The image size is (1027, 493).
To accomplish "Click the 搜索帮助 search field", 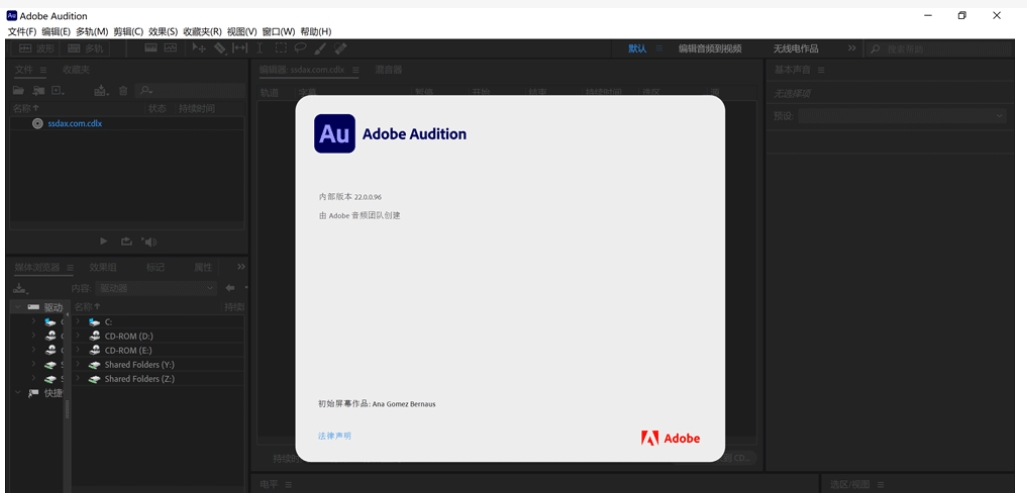I will click(941, 49).
